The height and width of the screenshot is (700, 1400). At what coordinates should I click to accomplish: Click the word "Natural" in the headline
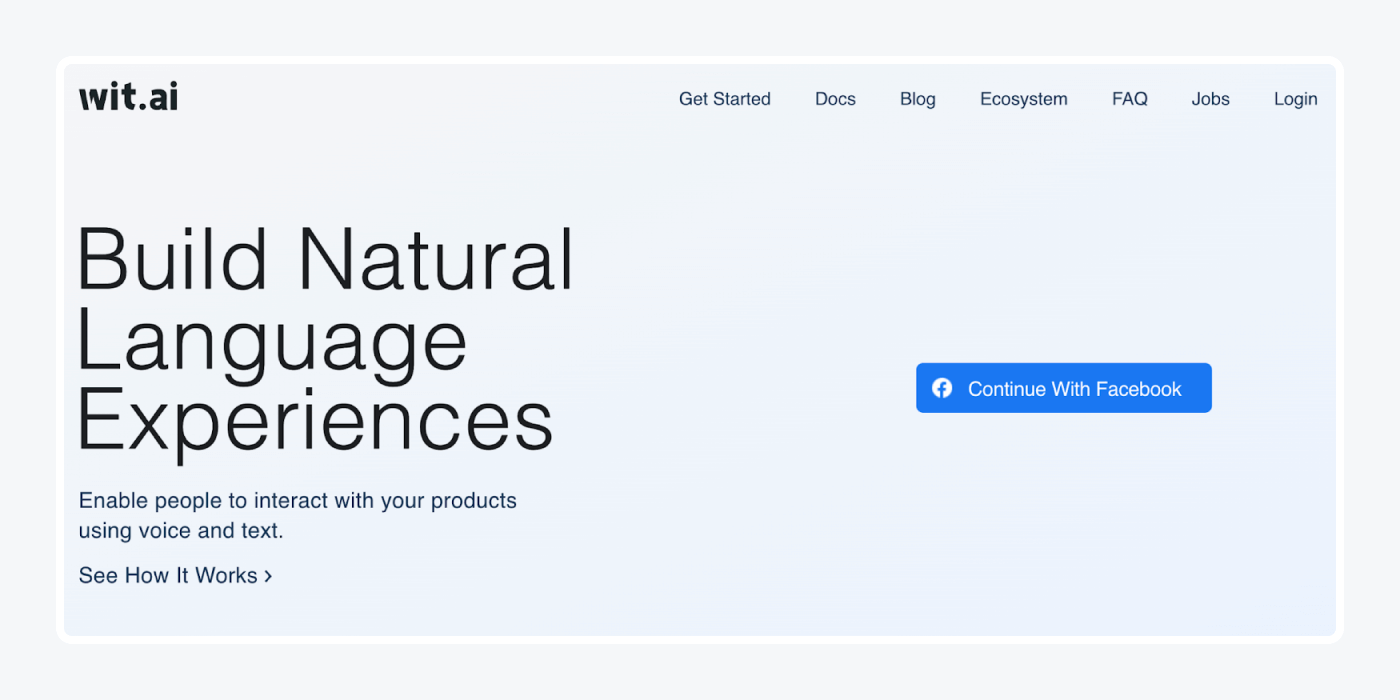click(436, 259)
